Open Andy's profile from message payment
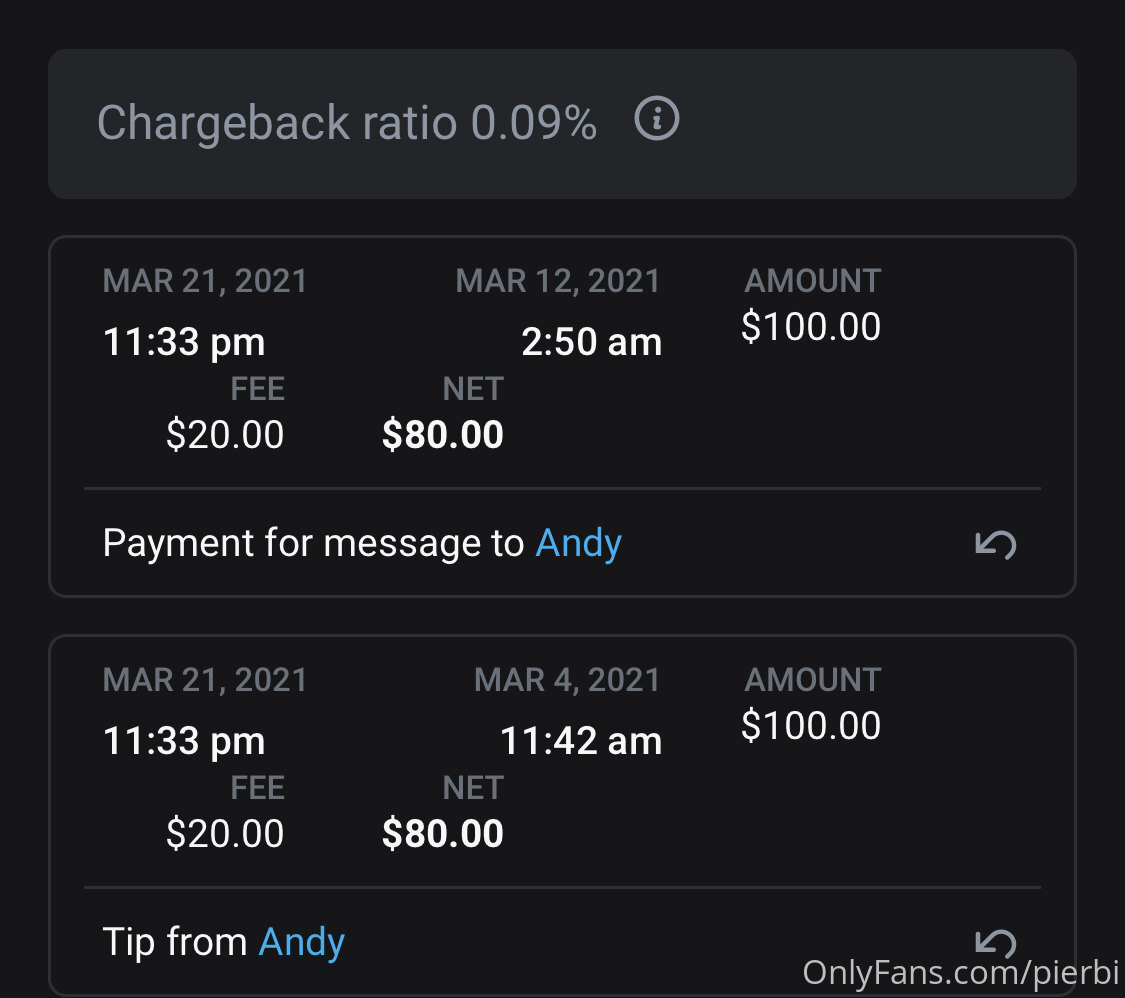The width and height of the screenshot is (1125, 998). (578, 543)
